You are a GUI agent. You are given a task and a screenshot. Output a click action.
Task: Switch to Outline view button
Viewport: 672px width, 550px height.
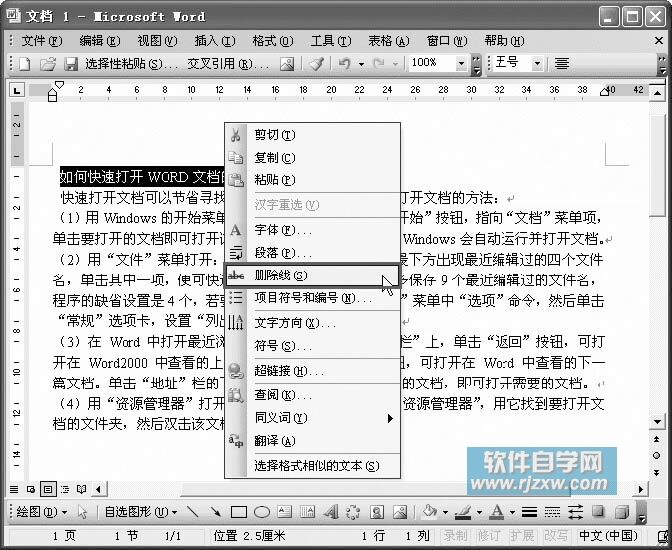(x=65, y=489)
